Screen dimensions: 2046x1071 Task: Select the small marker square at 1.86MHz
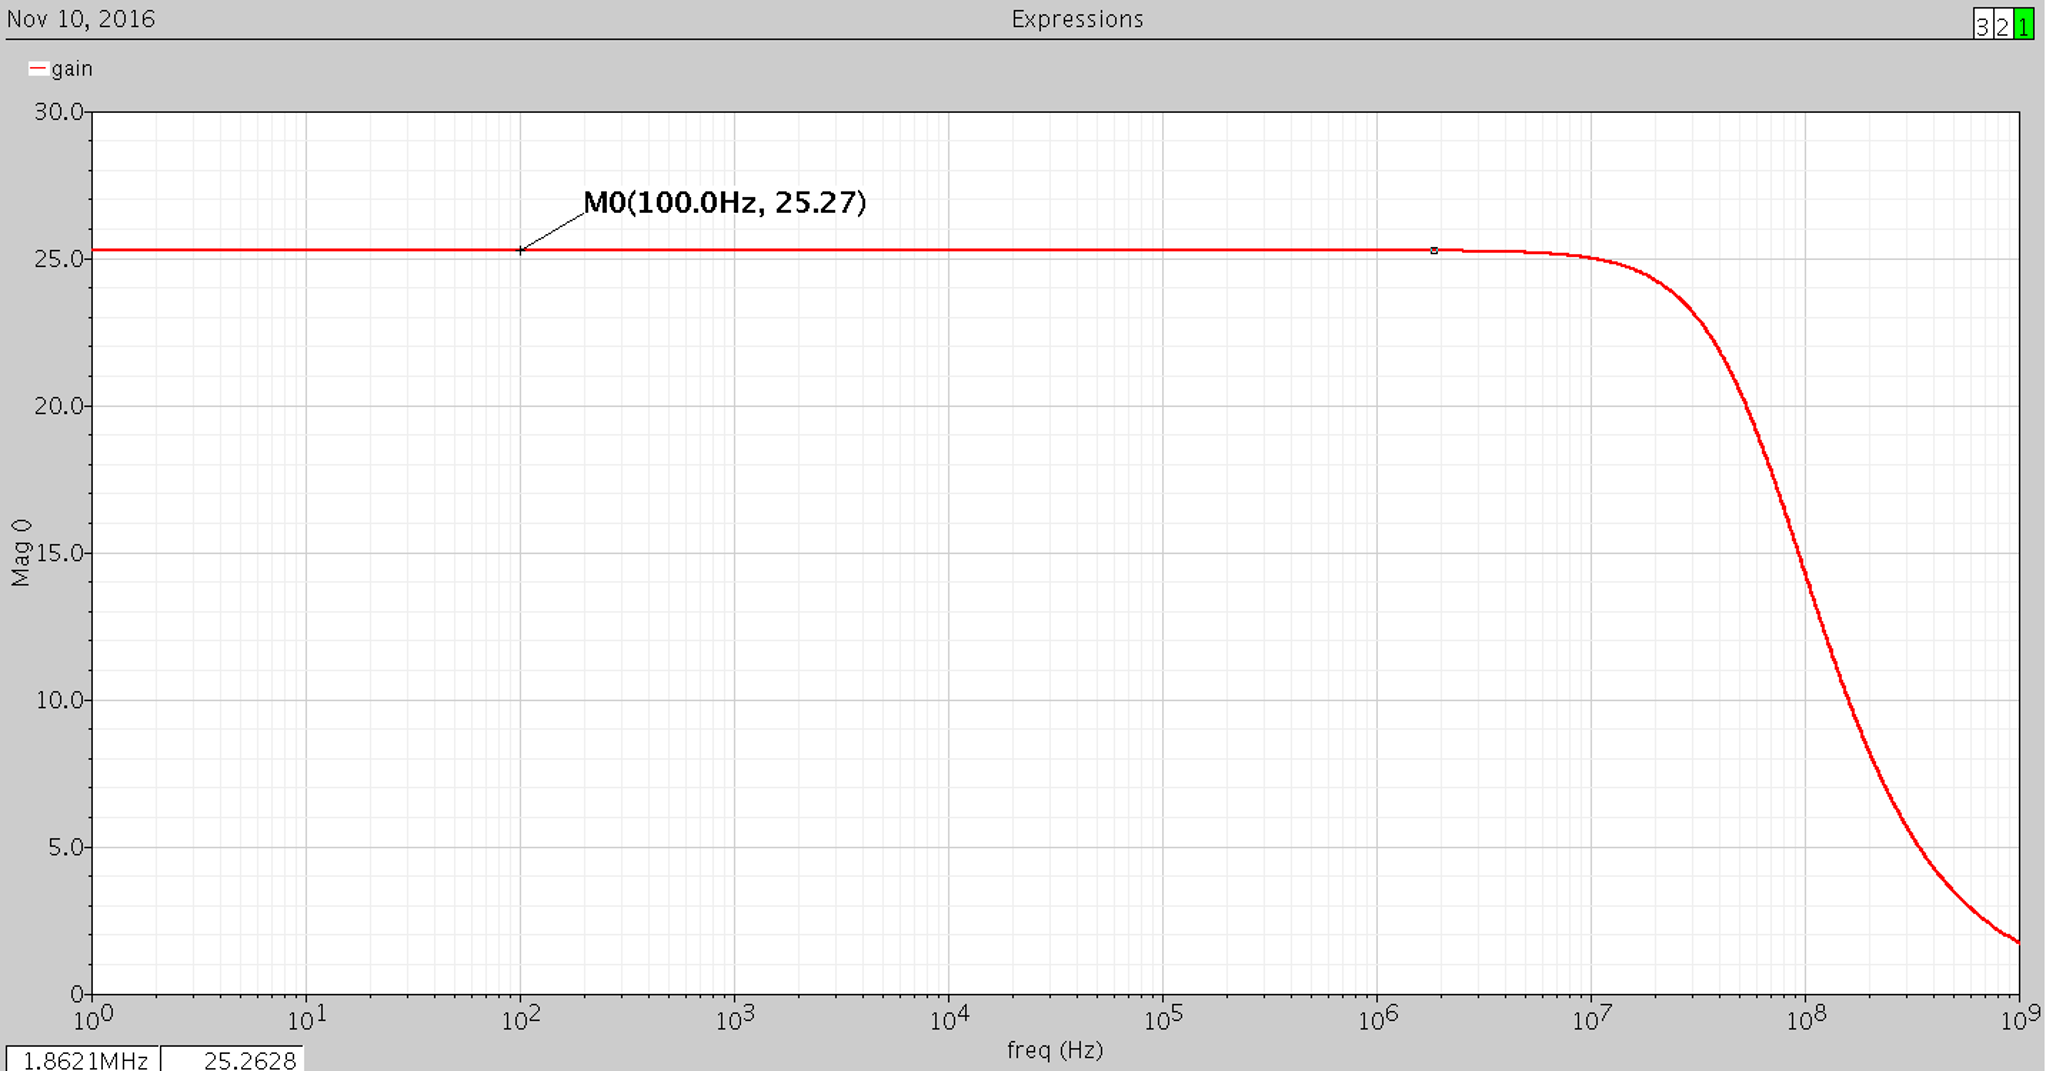click(x=1434, y=251)
